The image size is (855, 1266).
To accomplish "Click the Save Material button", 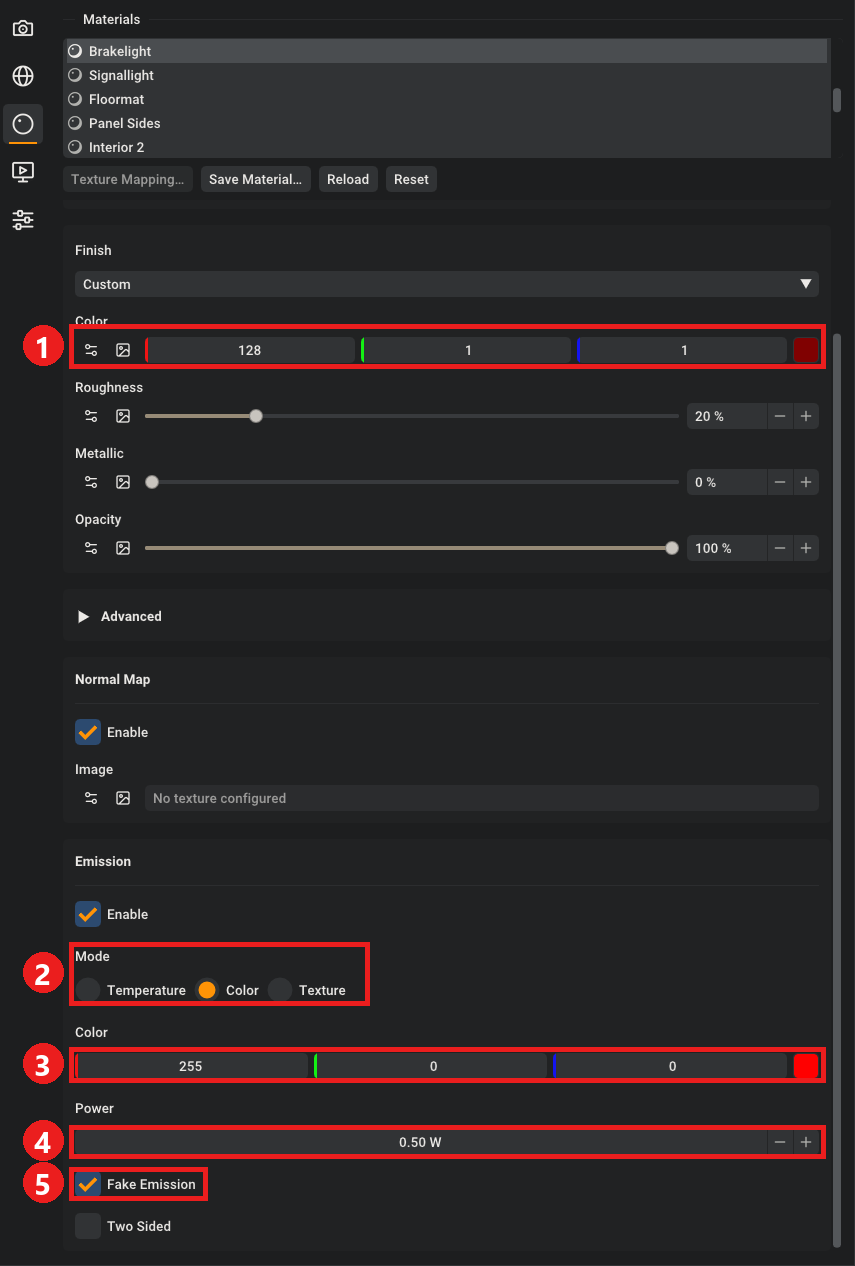I will (x=255, y=179).
